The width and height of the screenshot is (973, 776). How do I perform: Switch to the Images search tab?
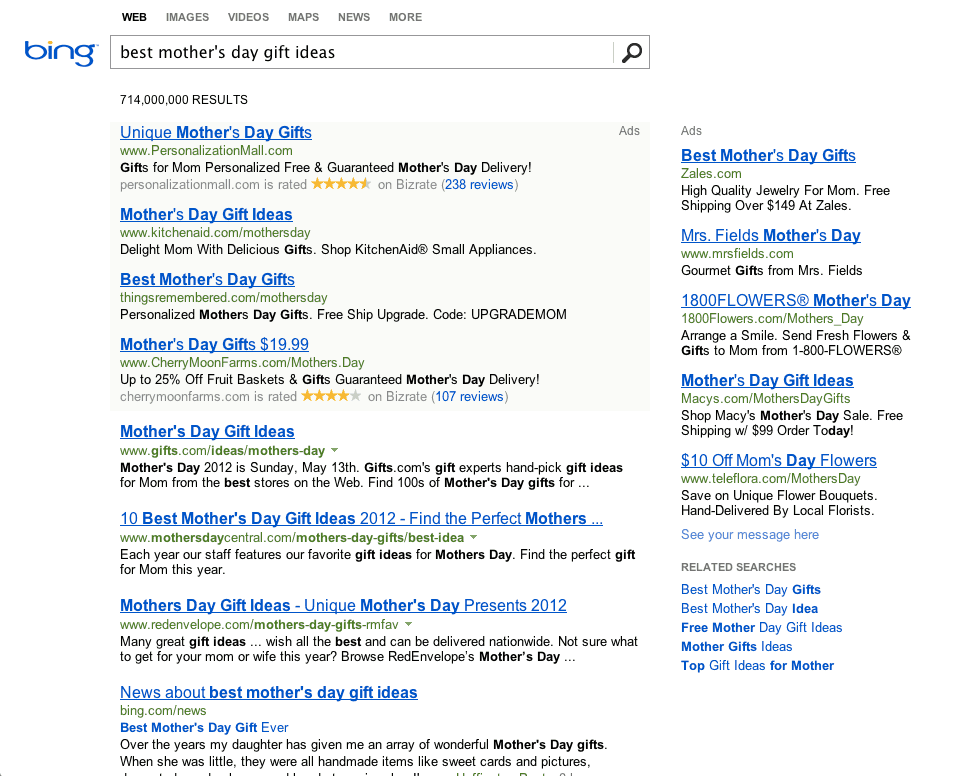tap(187, 17)
